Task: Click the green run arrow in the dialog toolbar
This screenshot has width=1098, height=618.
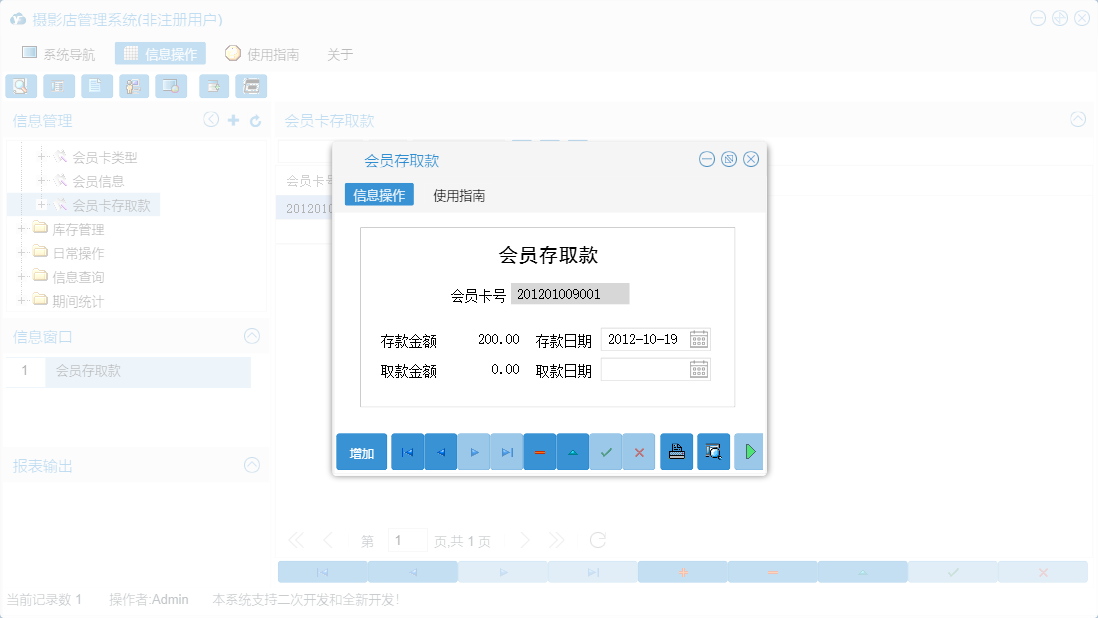Action: [x=749, y=451]
